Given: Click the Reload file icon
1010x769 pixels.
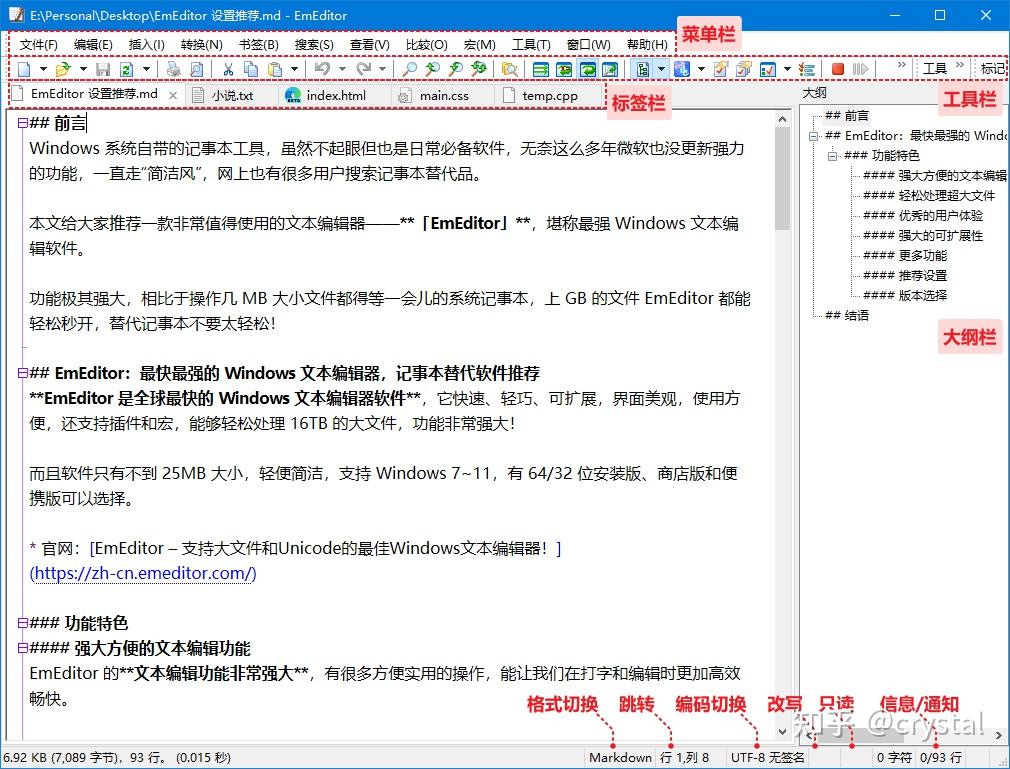Looking at the screenshot, I should coord(126,69).
